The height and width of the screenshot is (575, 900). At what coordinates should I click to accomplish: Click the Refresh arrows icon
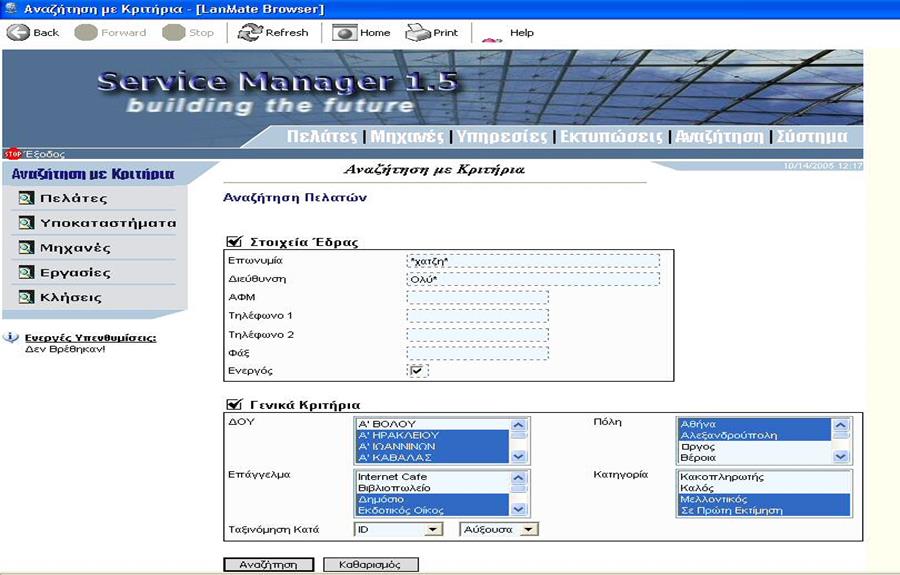(x=250, y=33)
